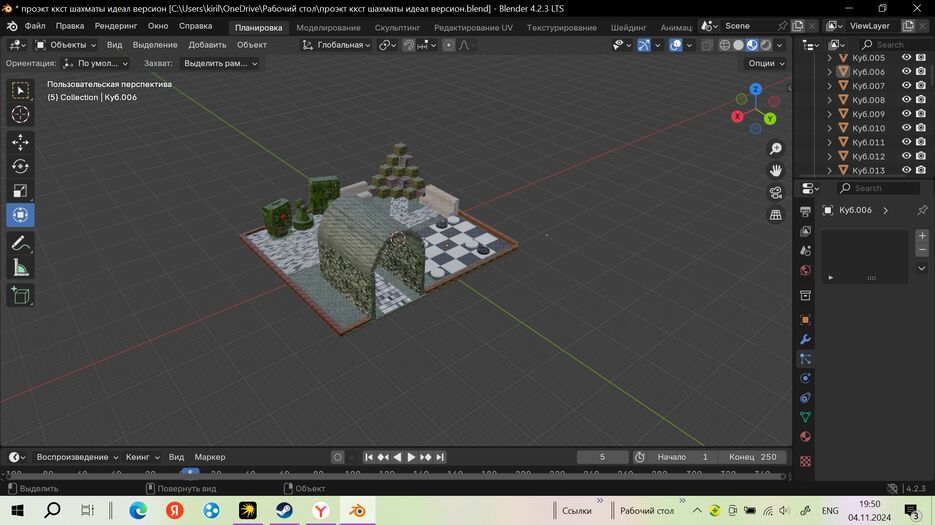Open World properties globe tab
935x525 pixels.
(x=805, y=270)
